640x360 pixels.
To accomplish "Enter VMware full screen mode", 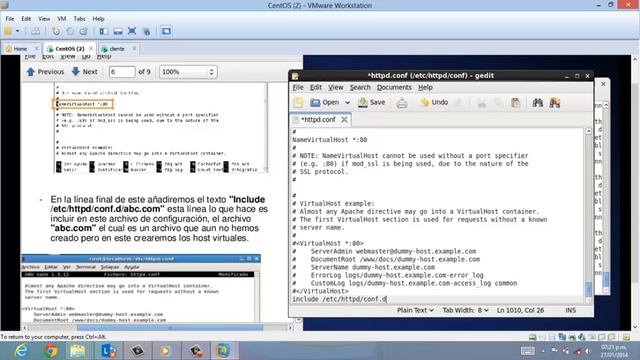I will [132, 31].
